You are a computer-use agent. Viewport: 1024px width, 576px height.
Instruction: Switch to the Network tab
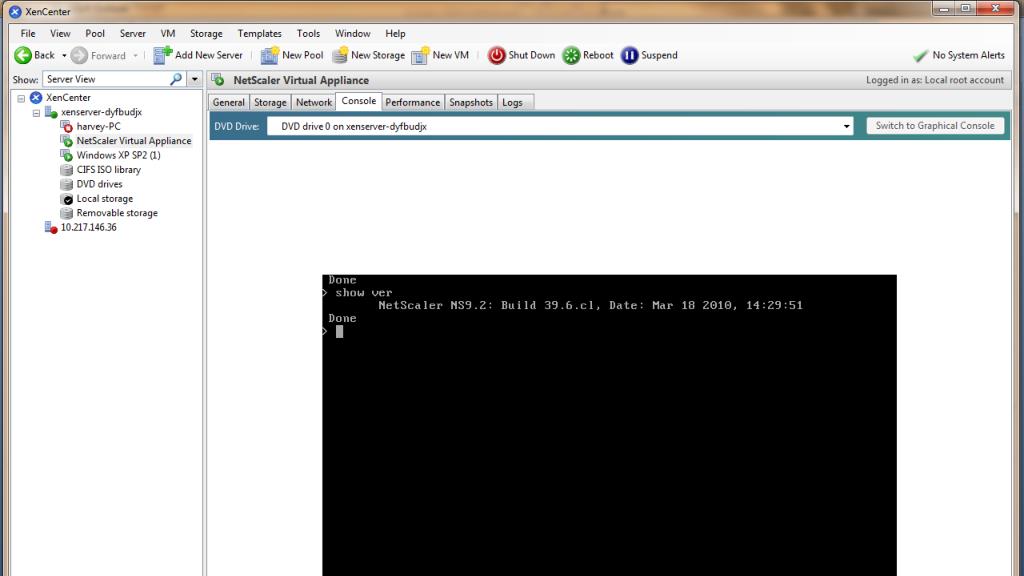(x=313, y=103)
